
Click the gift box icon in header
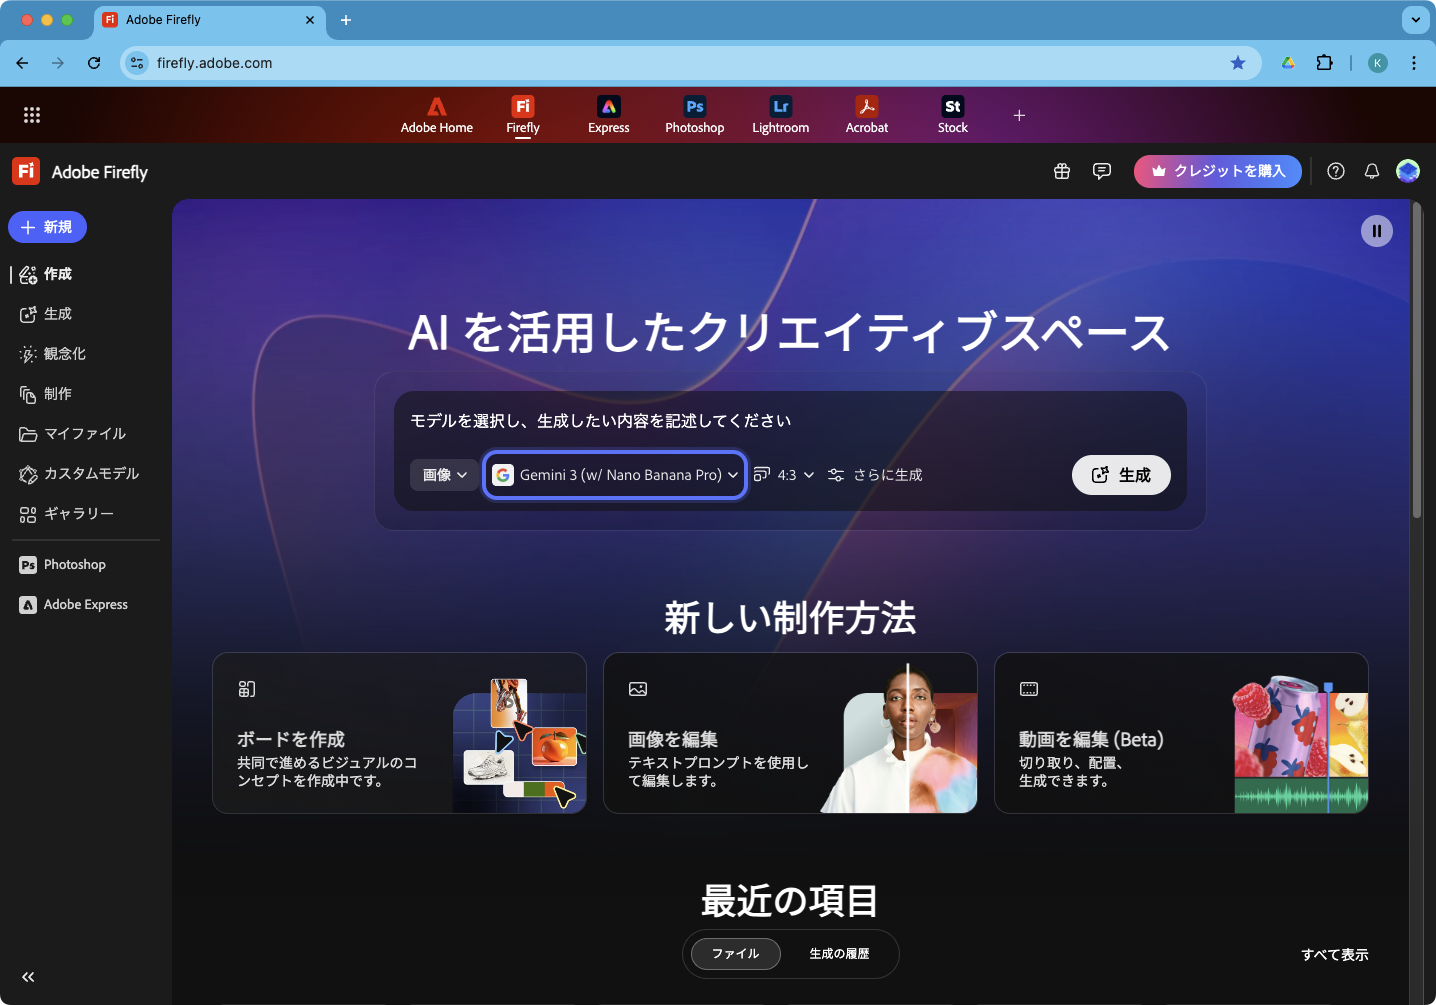tap(1062, 171)
